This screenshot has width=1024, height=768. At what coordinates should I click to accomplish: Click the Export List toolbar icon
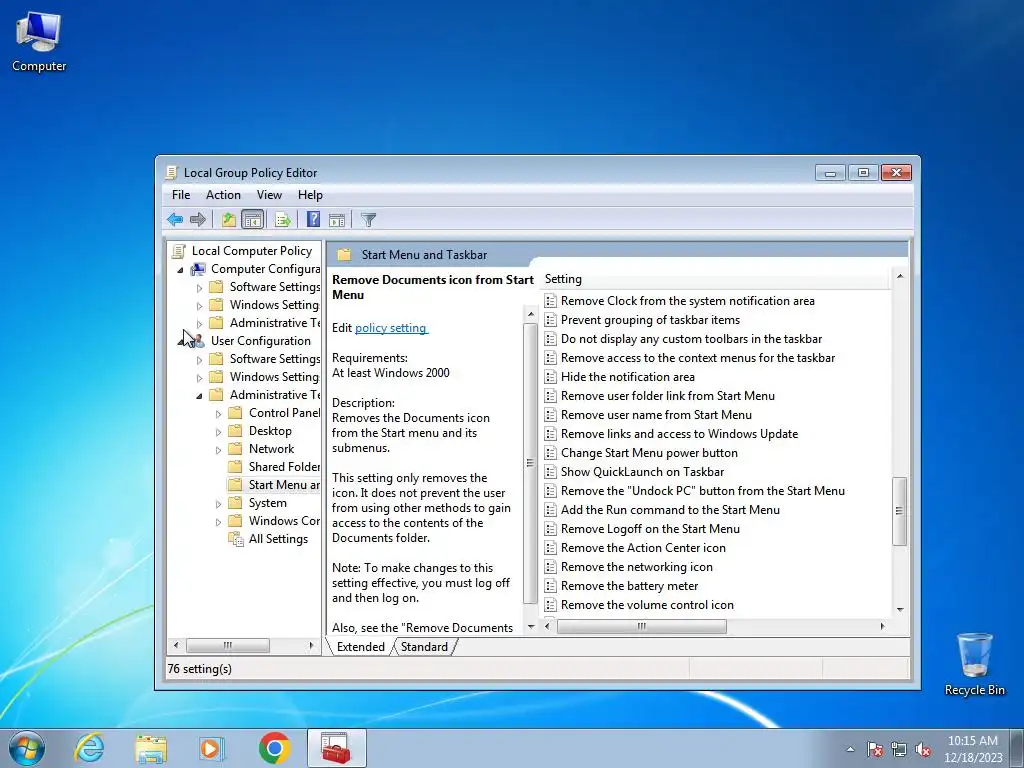tap(283, 219)
